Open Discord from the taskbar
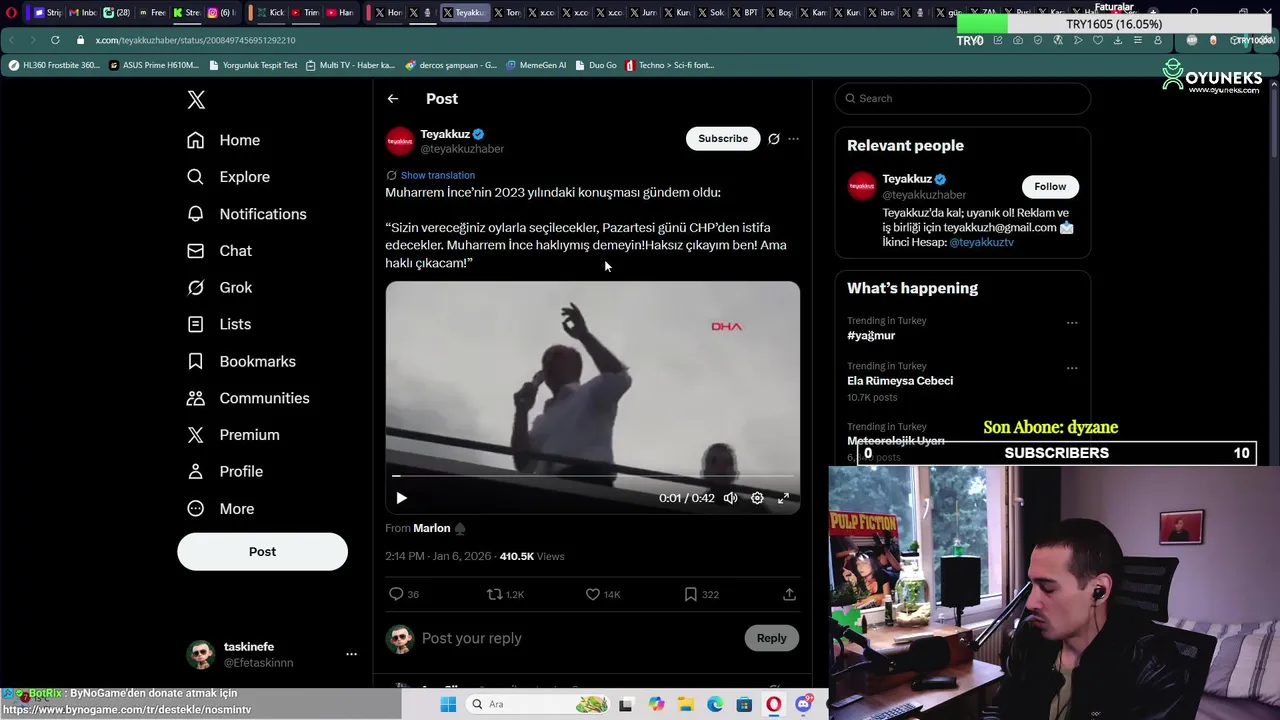Viewport: 1280px width, 720px height. [803, 704]
